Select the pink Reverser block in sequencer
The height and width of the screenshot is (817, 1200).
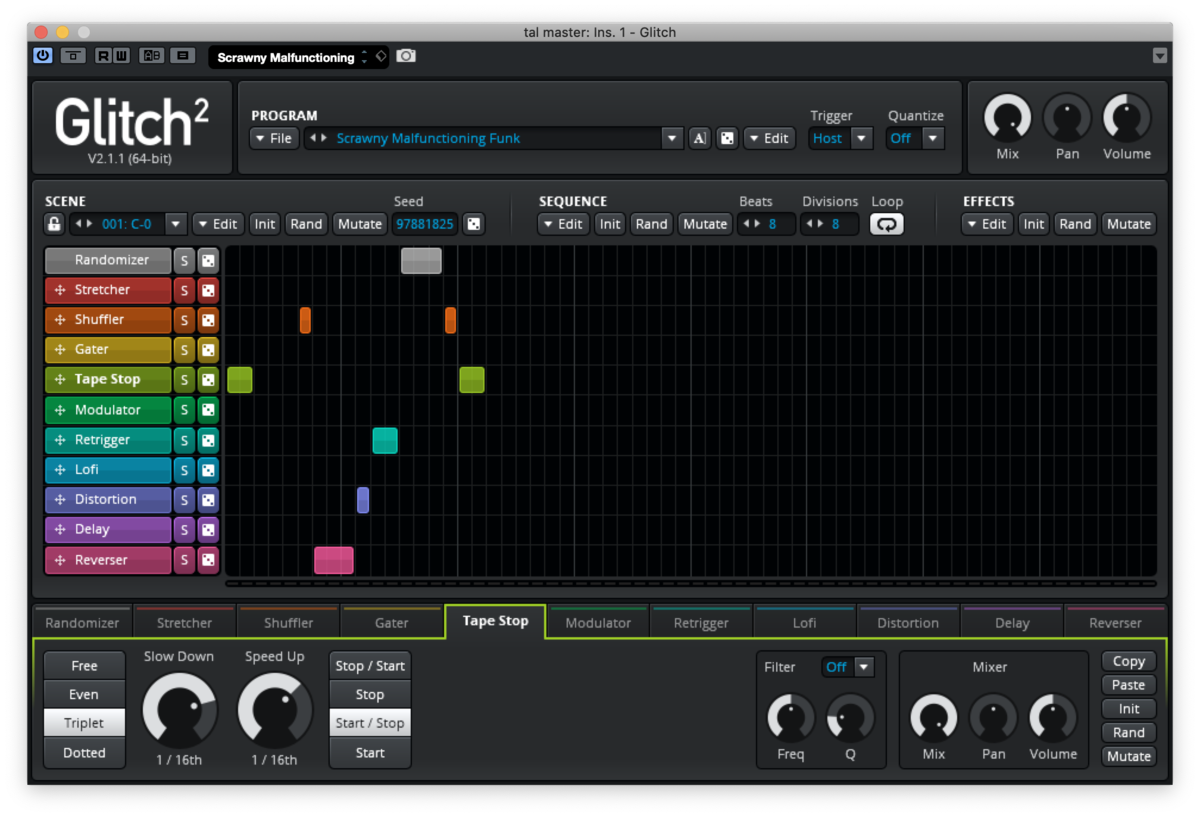click(x=334, y=560)
